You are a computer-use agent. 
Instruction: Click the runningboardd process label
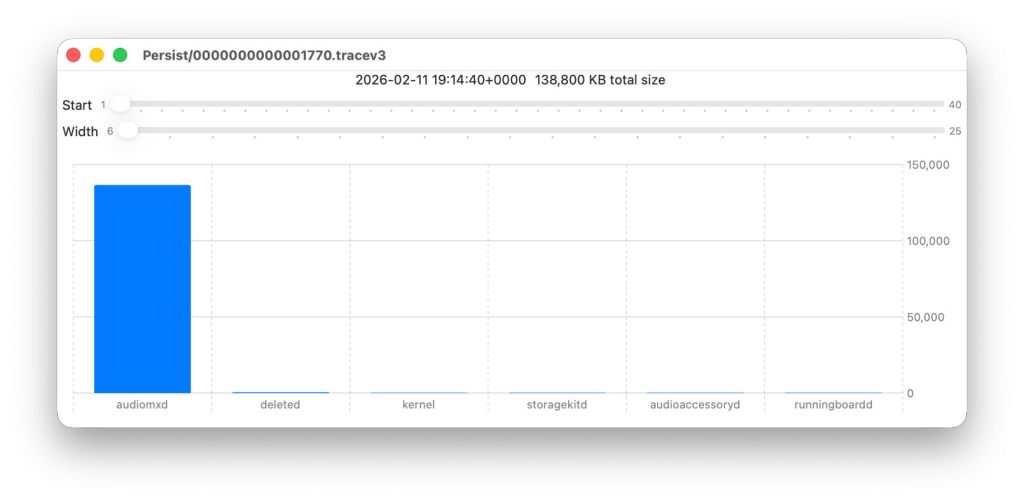point(833,405)
